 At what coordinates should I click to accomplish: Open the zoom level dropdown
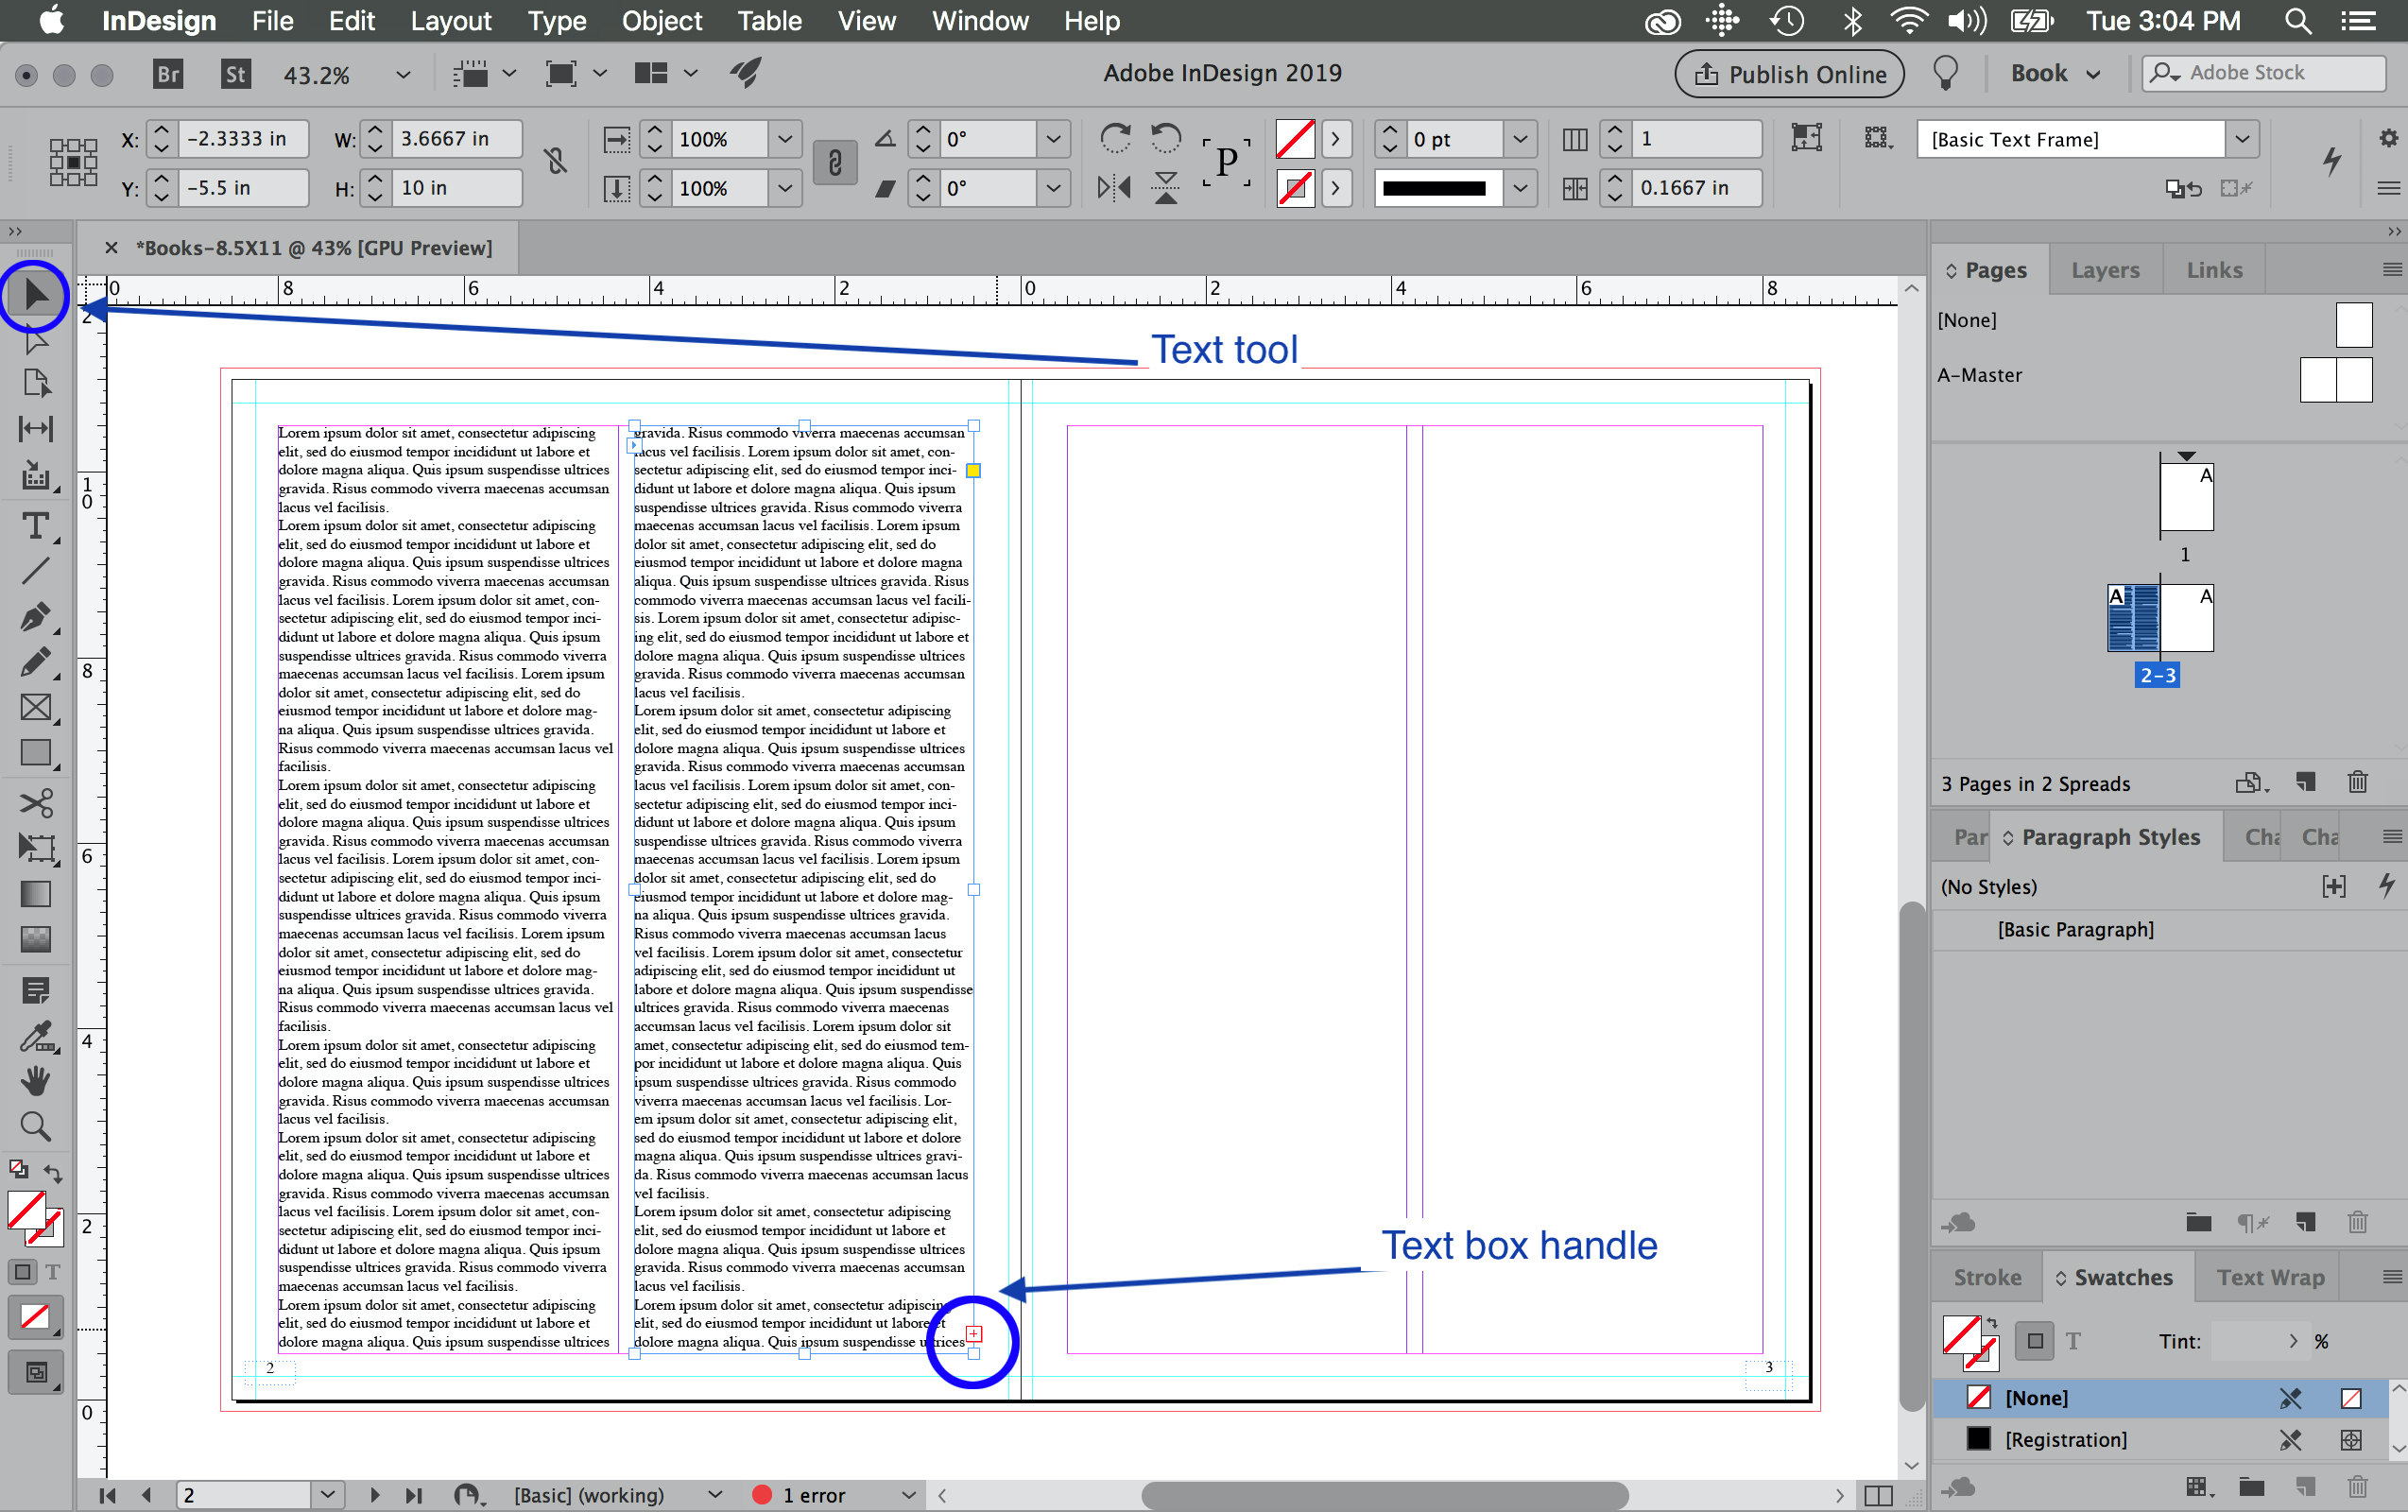[403, 74]
